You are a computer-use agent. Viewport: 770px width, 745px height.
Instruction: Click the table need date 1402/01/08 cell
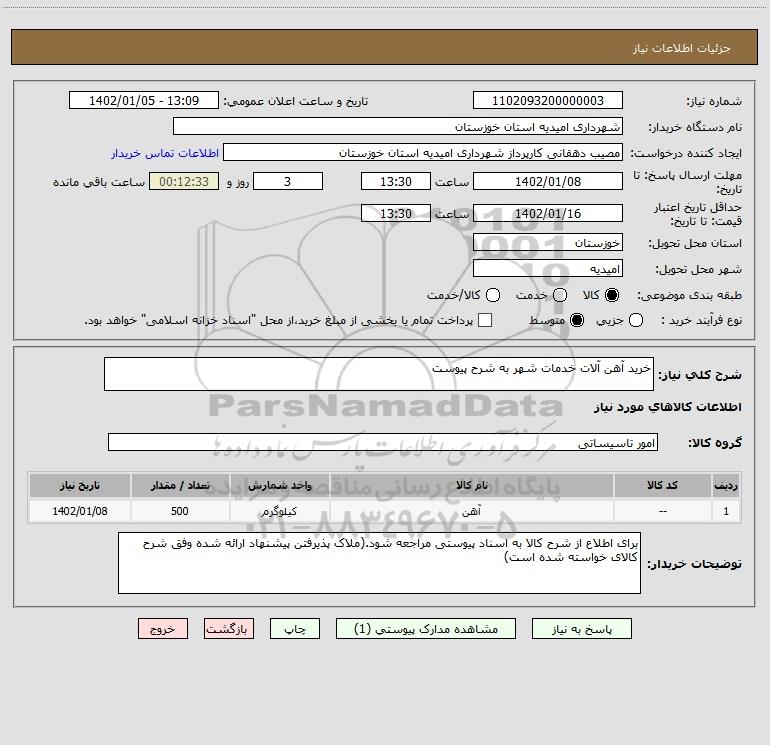pos(80,511)
